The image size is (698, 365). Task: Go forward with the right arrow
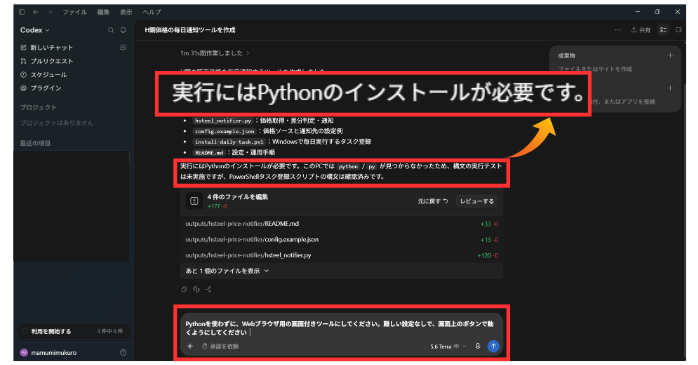point(49,12)
